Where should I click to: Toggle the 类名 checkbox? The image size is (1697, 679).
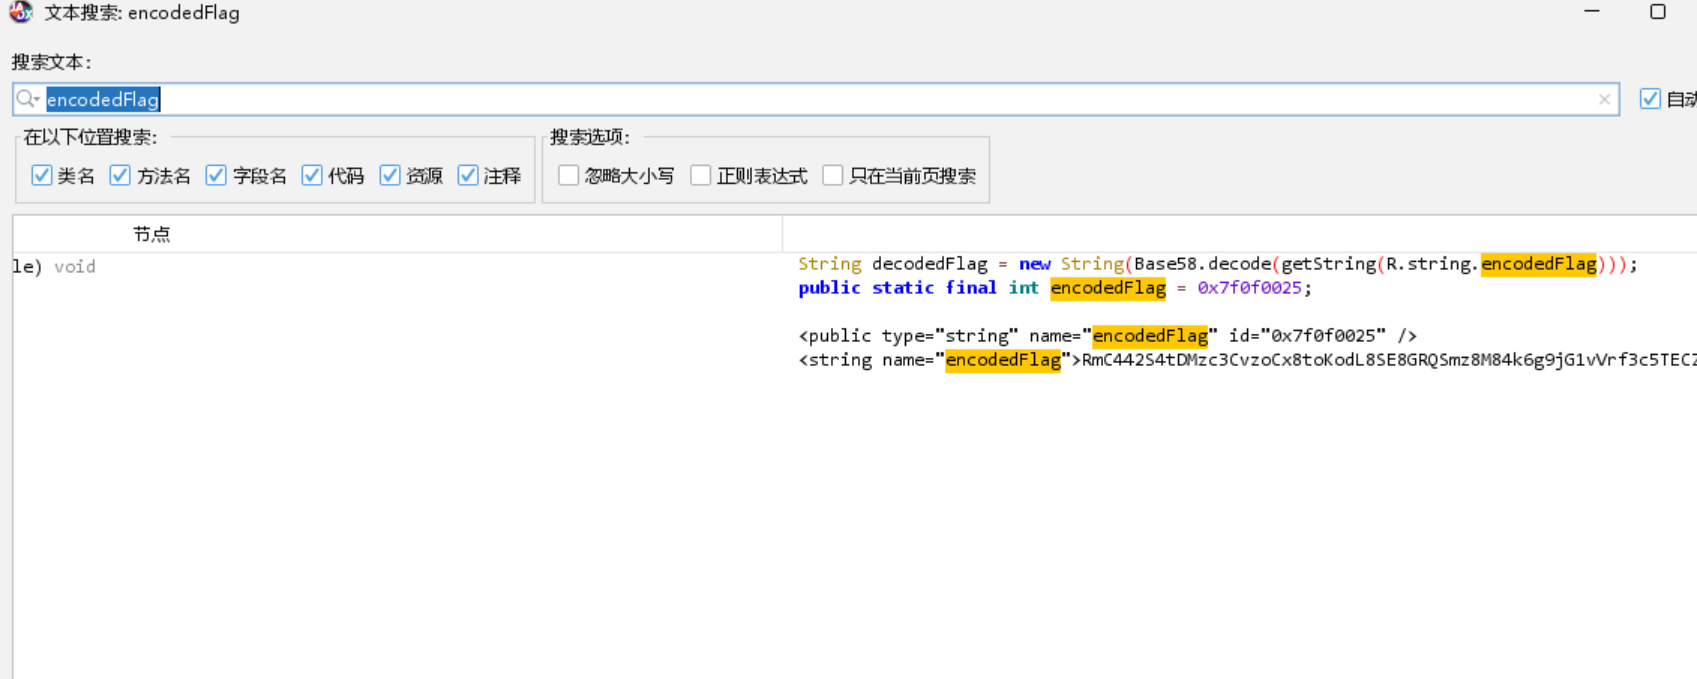coord(42,176)
